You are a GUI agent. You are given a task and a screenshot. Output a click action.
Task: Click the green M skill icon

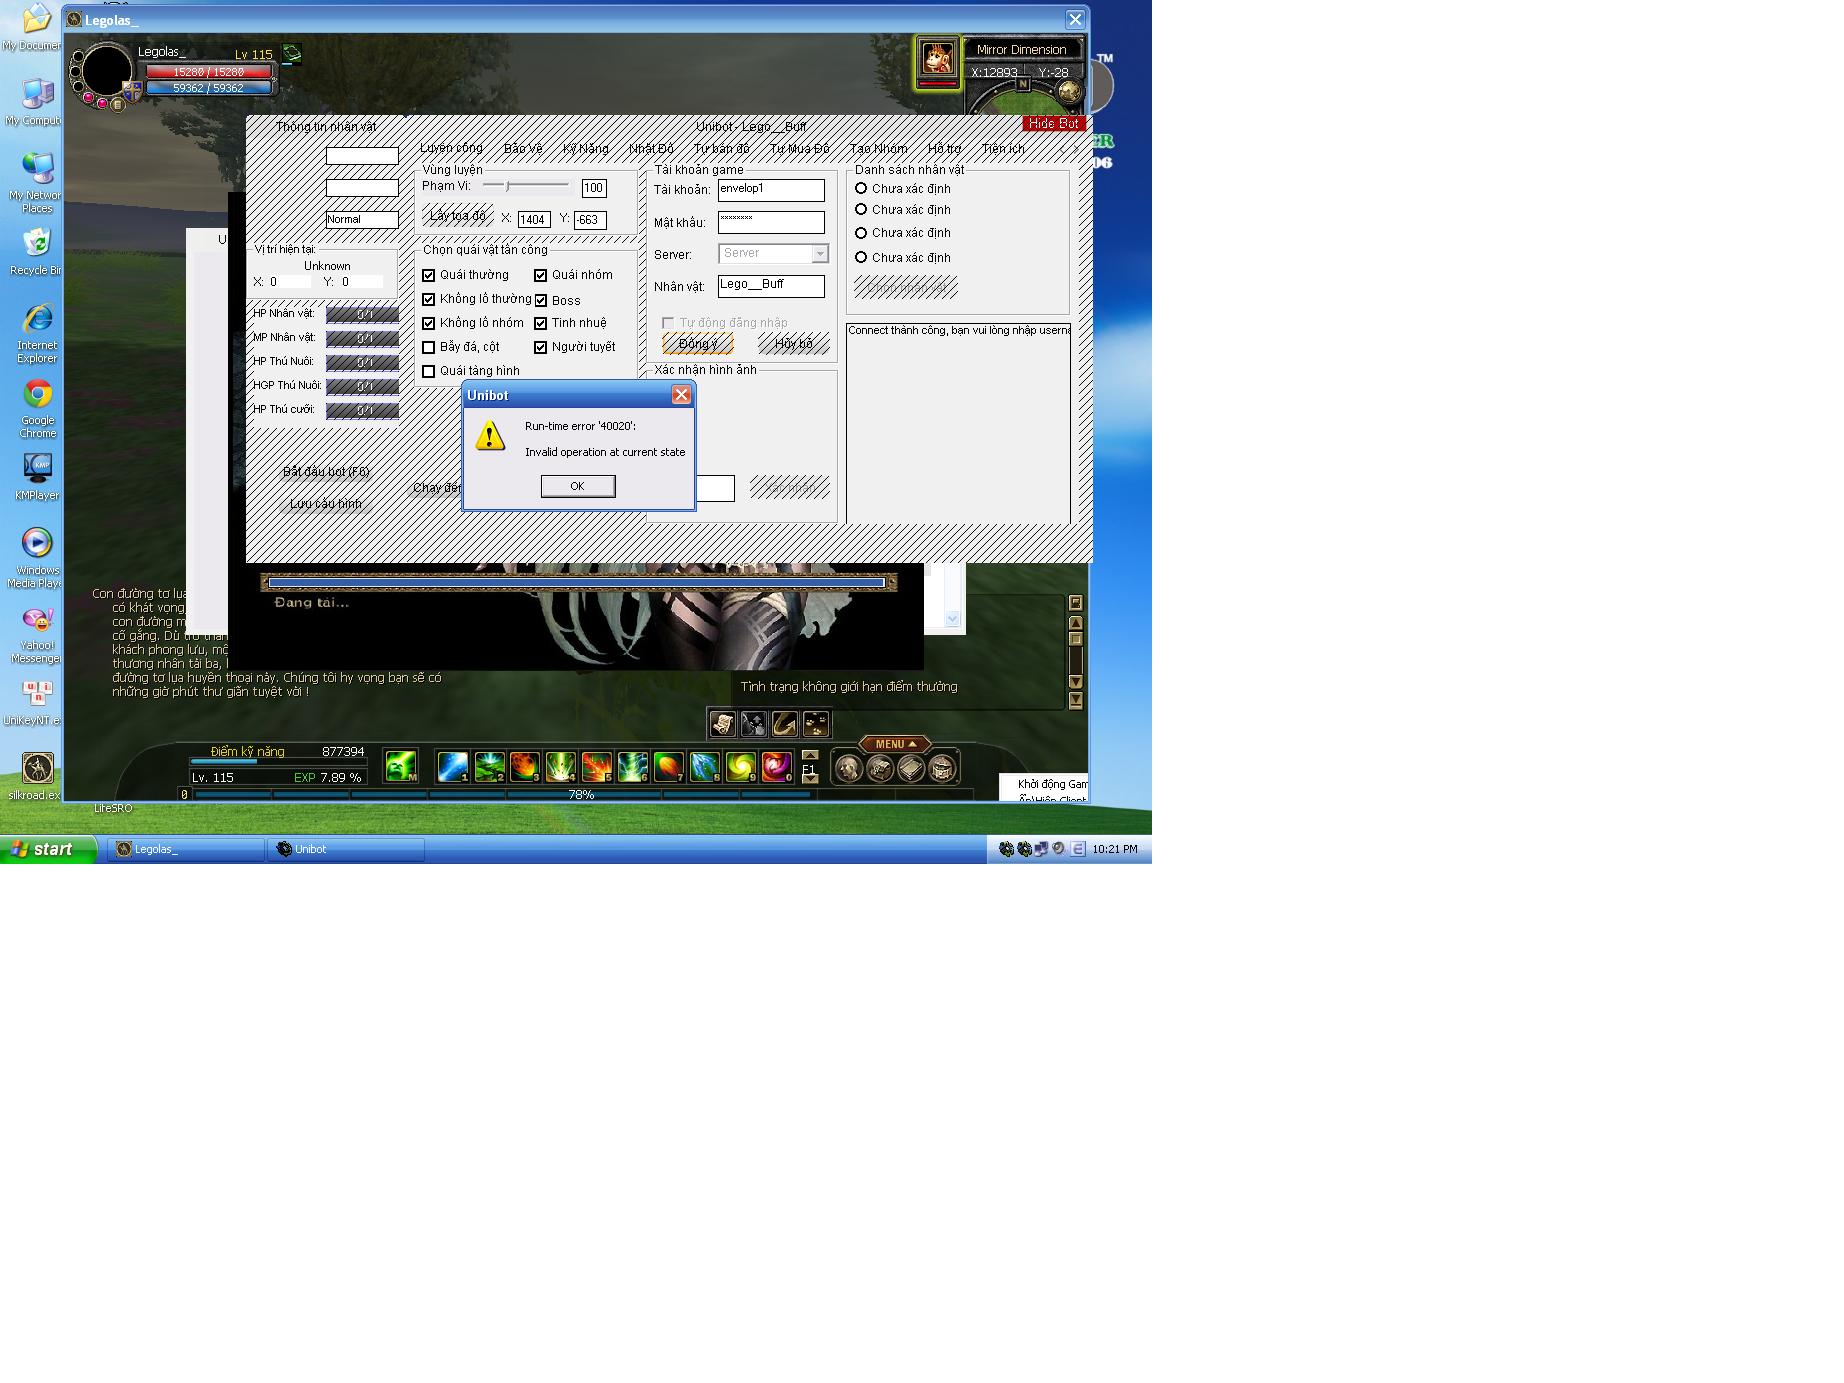click(401, 767)
